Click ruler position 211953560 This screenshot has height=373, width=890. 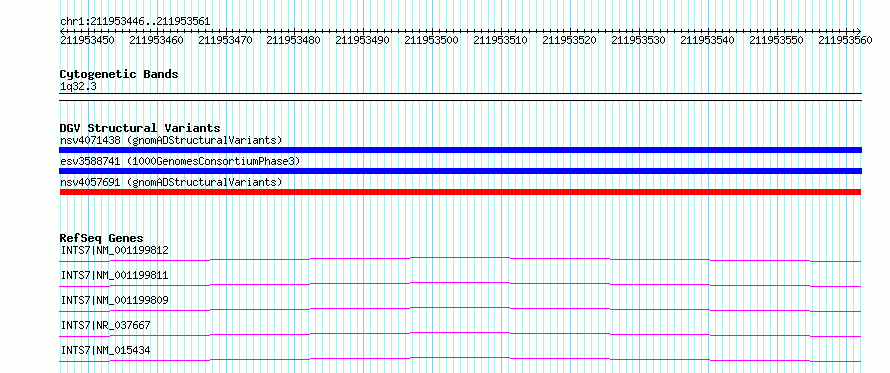point(846,40)
